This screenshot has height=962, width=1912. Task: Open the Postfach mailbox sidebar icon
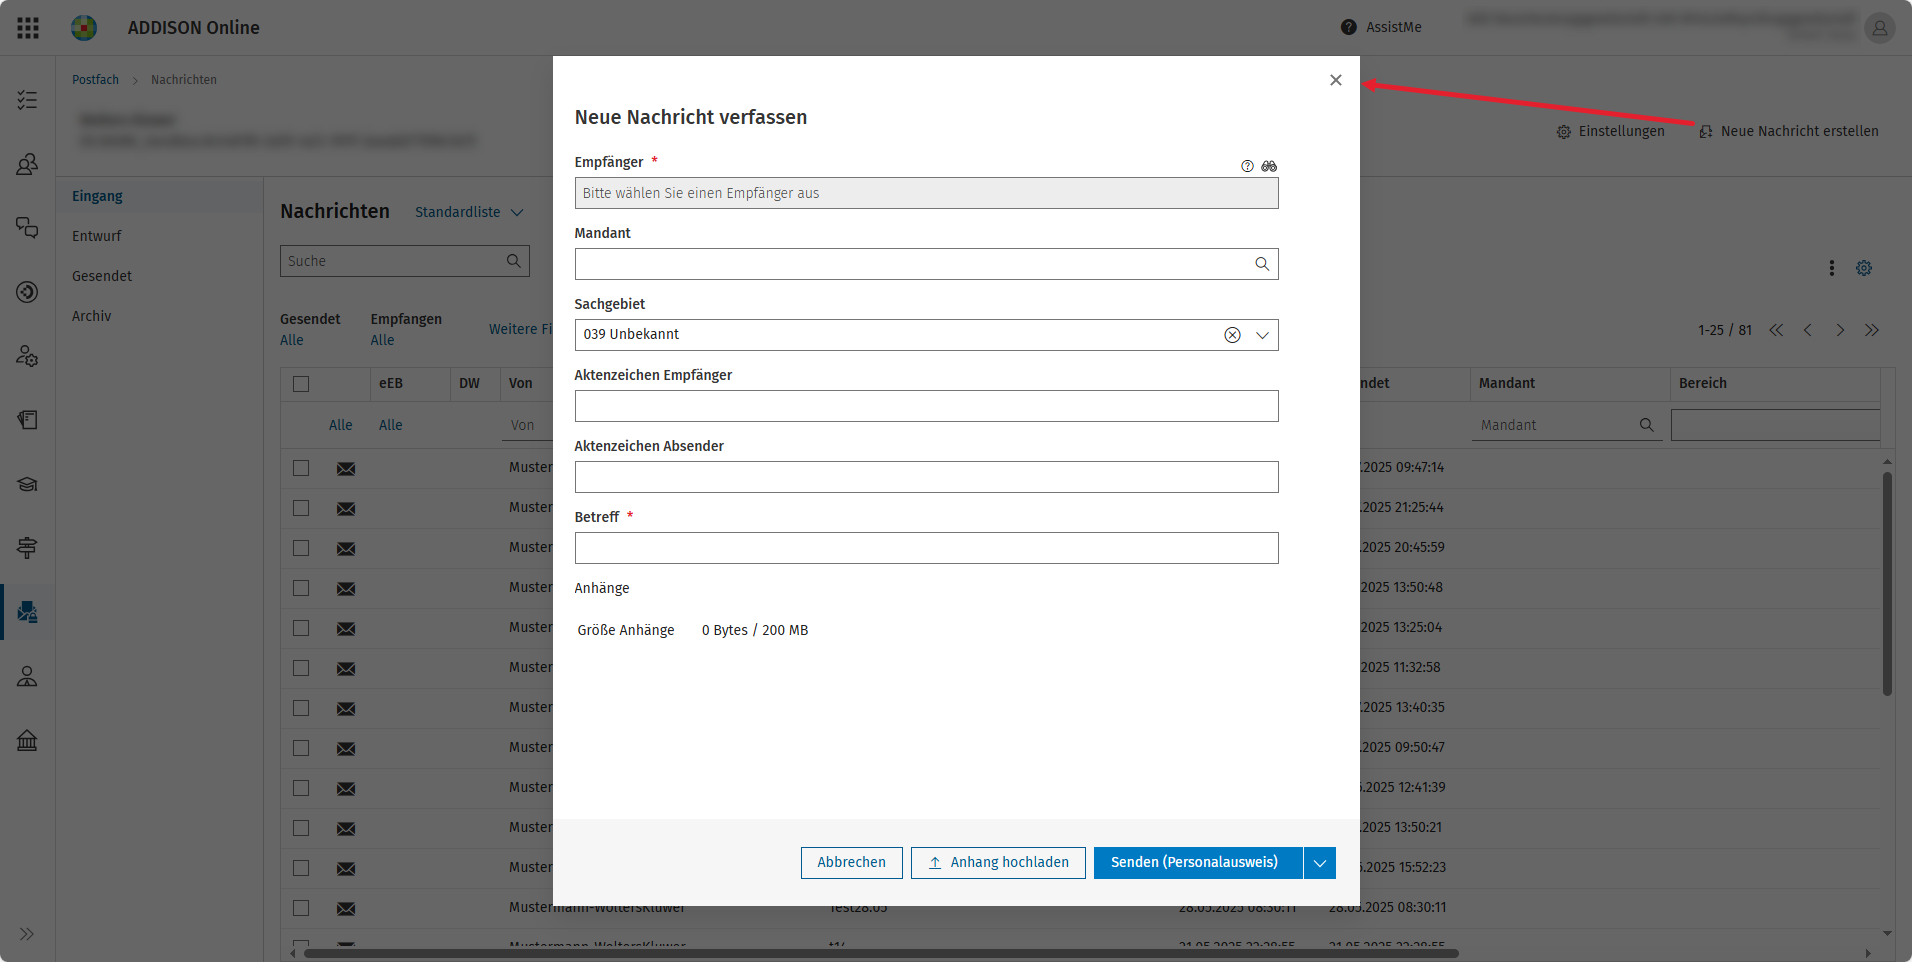point(27,612)
